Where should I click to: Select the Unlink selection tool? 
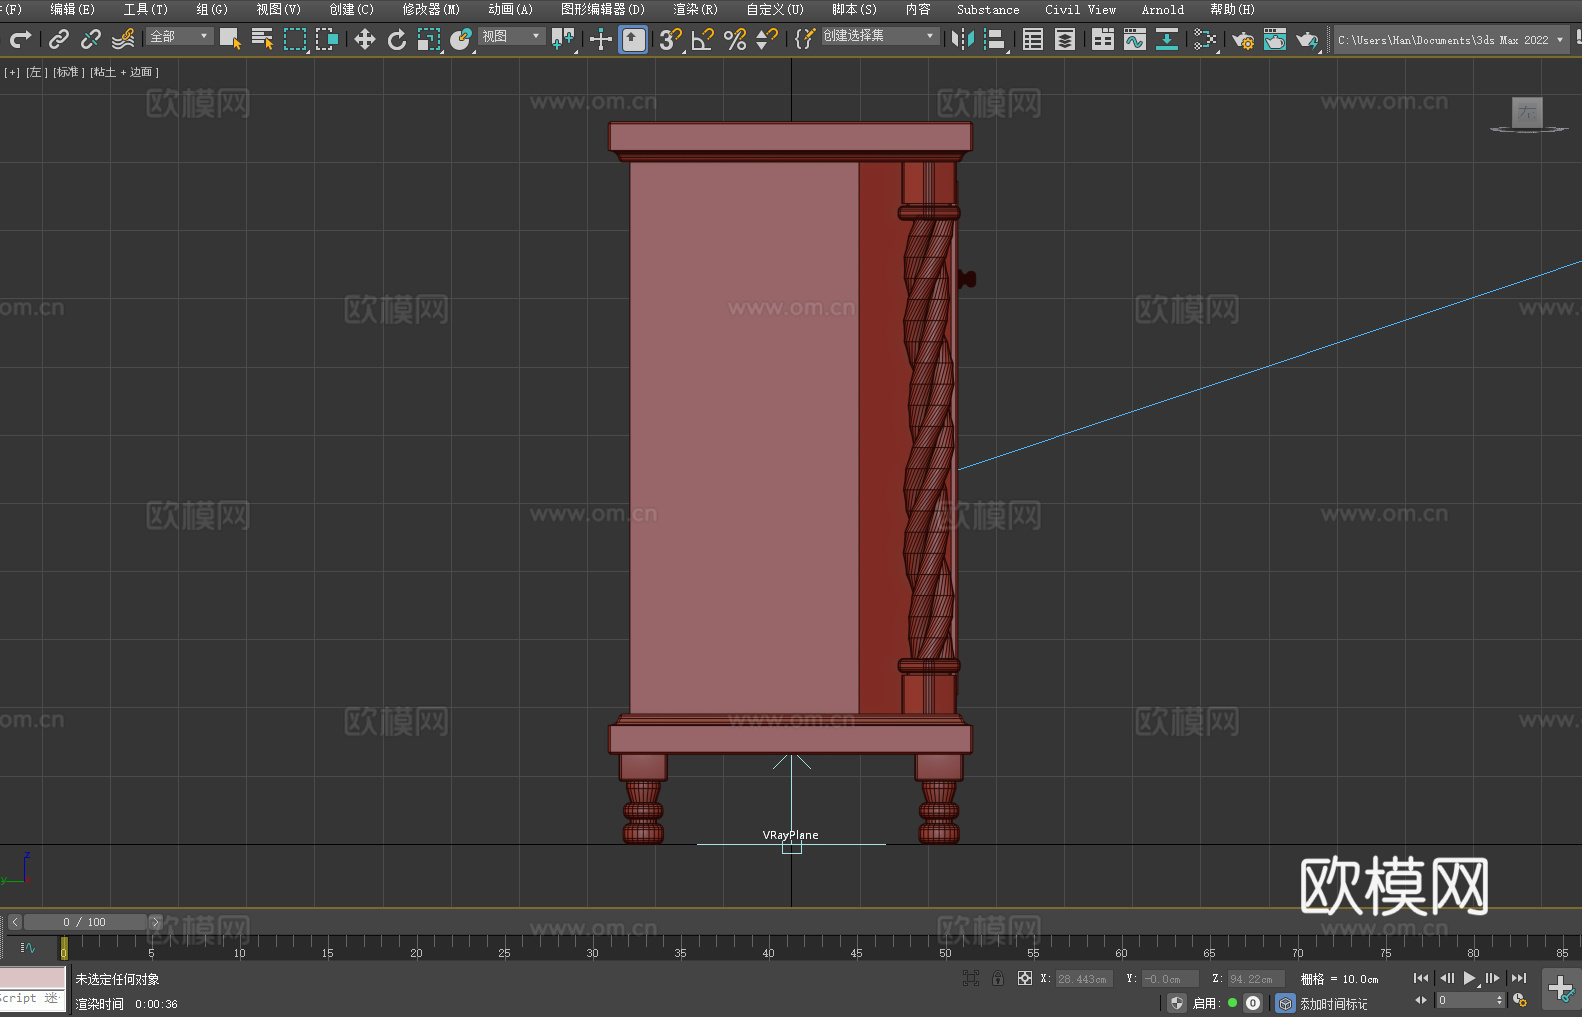pos(91,39)
